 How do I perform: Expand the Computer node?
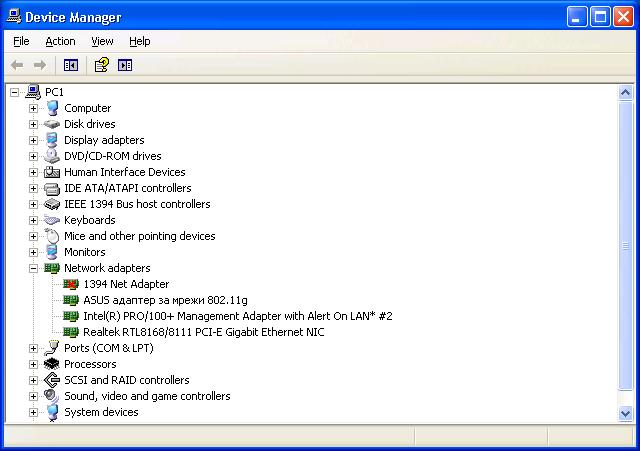[33, 108]
